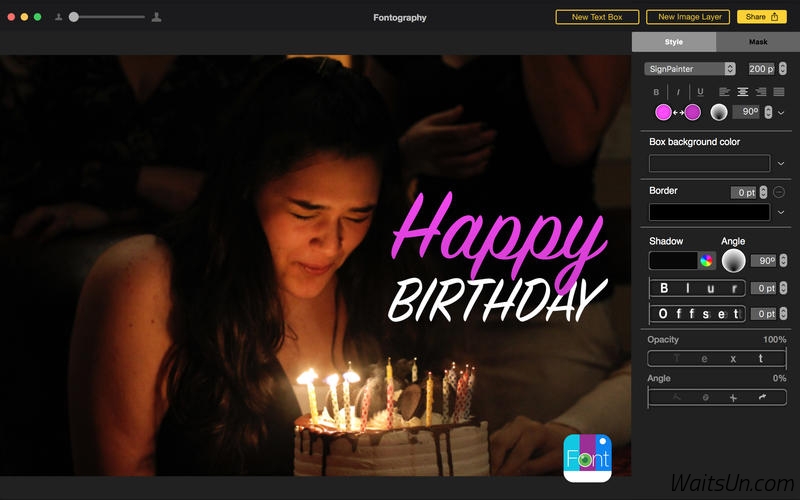The image size is (800, 500).
Task: Pick the first magenta gradient color swatch
Action: [x=662, y=112]
